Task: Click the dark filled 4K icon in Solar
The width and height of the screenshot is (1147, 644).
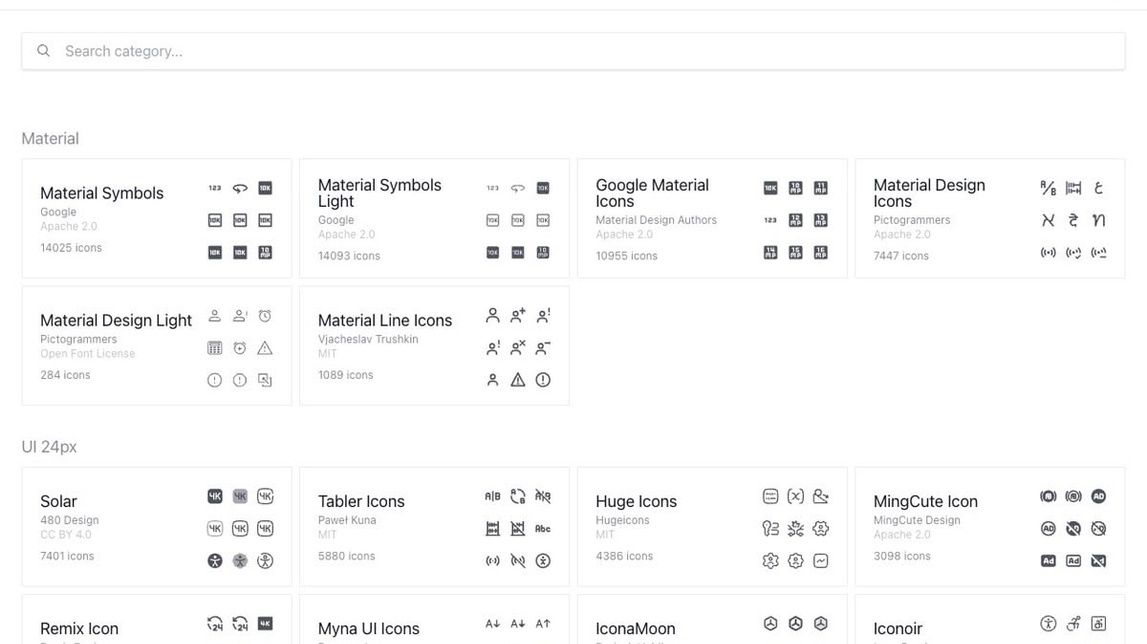Action: click(x=214, y=496)
